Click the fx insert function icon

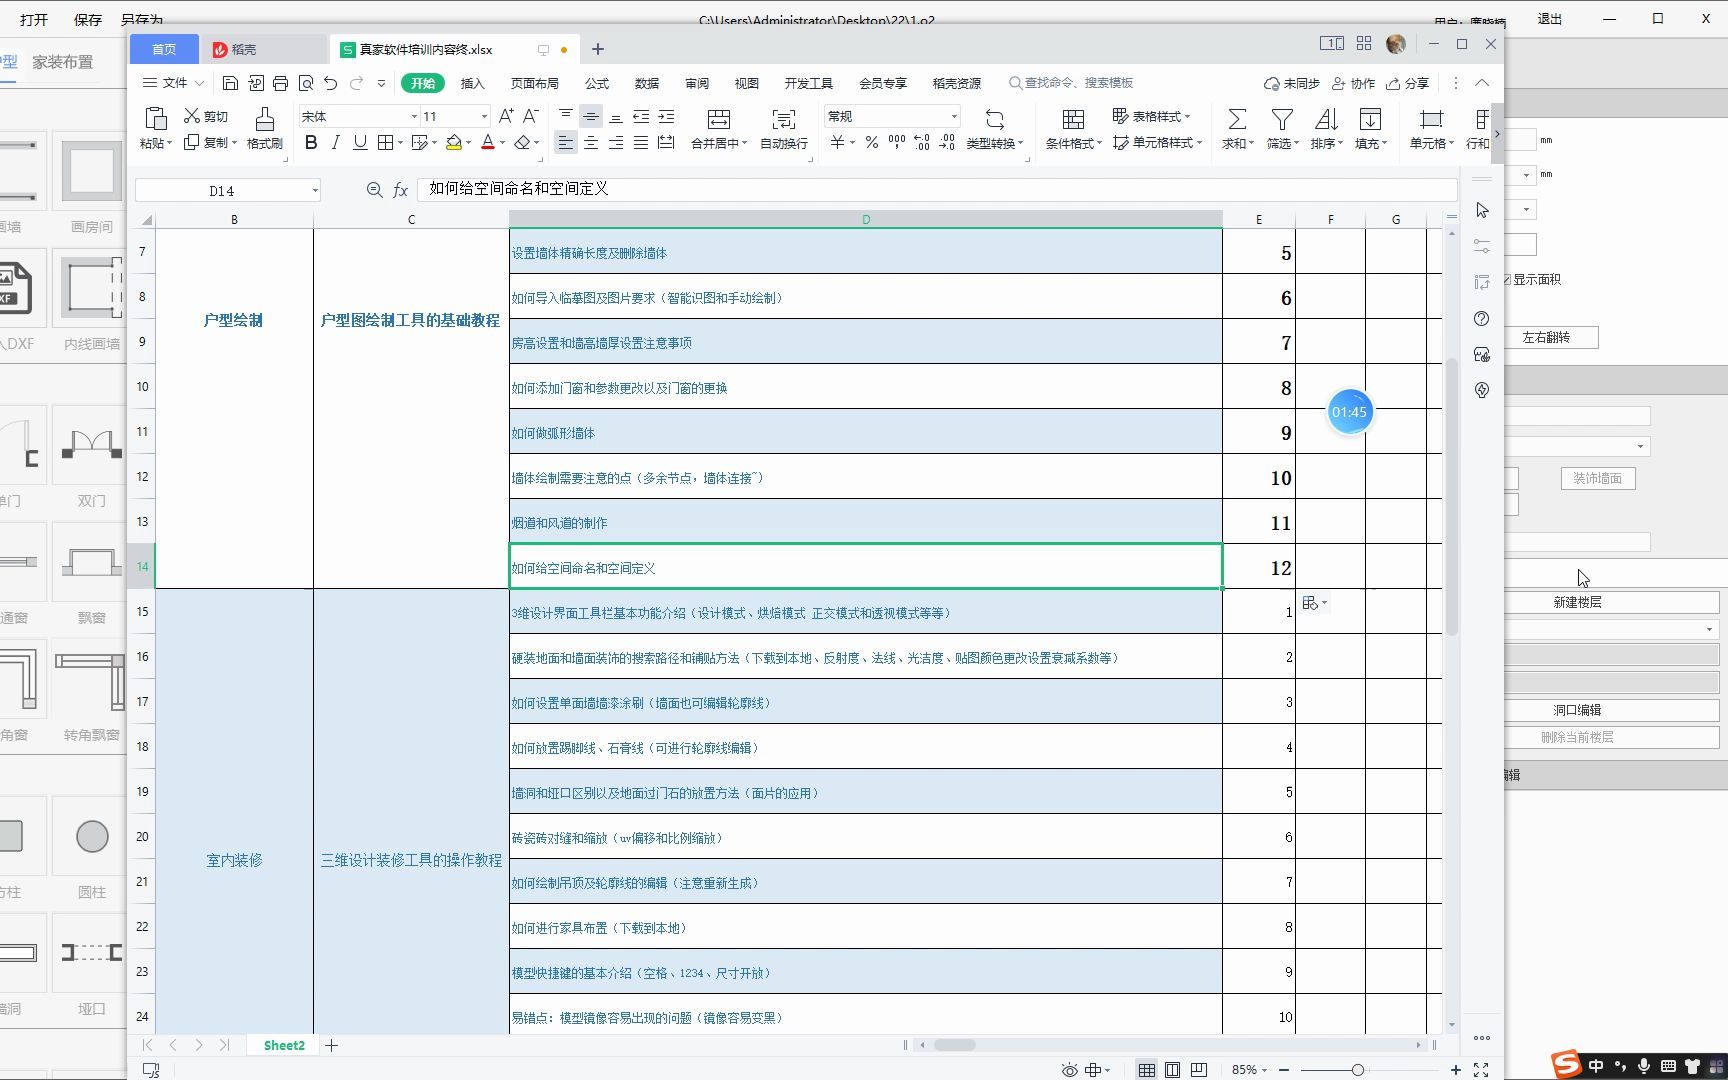tap(400, 190)
